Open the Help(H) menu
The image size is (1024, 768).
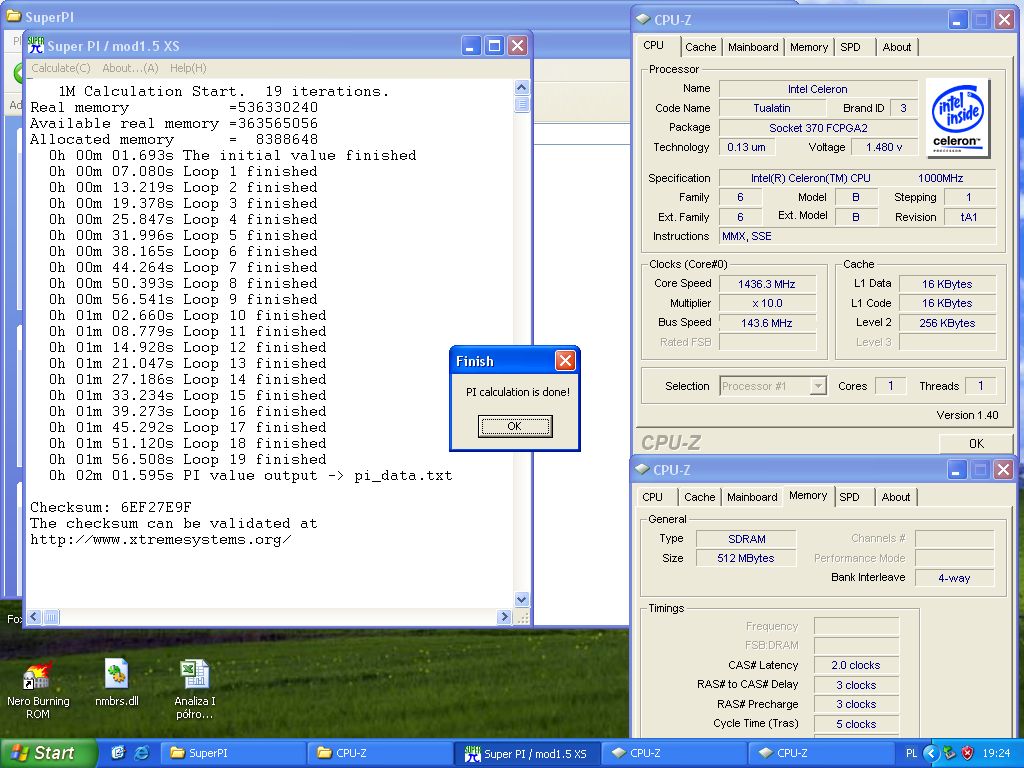(188, 68)
